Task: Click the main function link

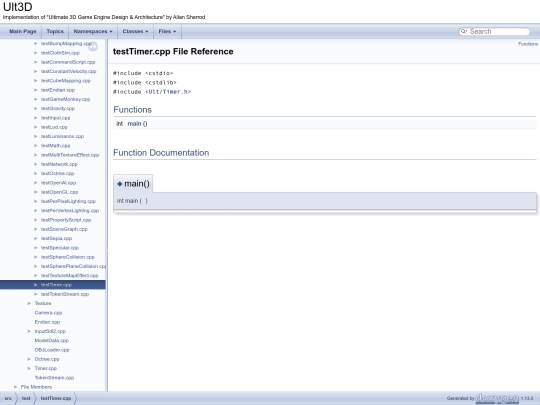Action: 134,124
